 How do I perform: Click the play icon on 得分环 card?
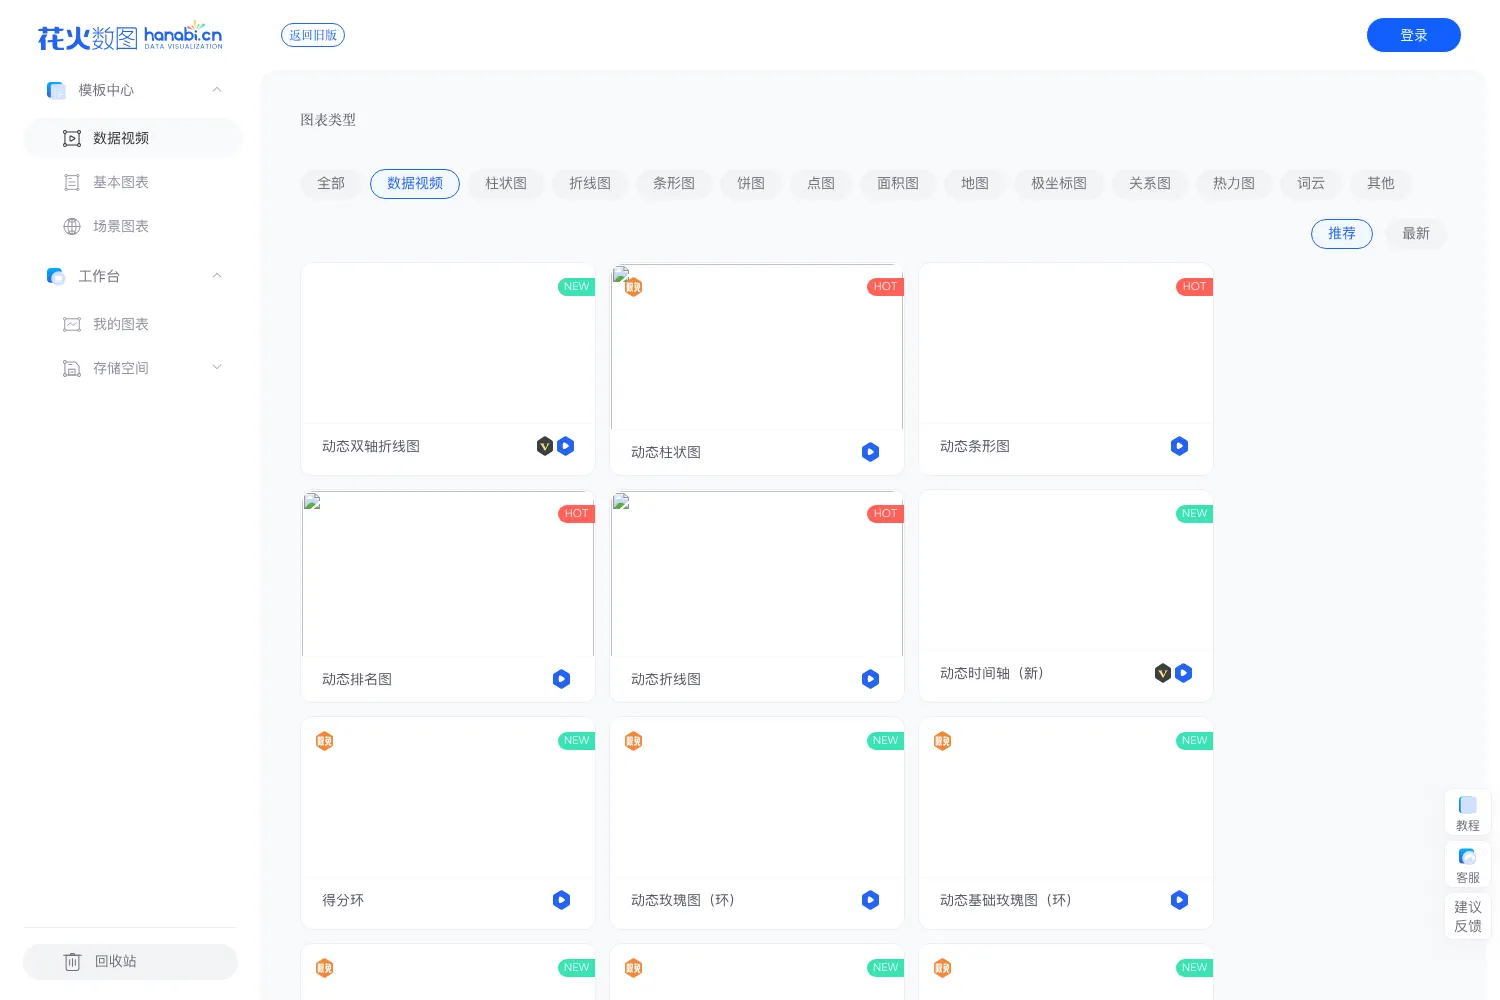[561, 900]
